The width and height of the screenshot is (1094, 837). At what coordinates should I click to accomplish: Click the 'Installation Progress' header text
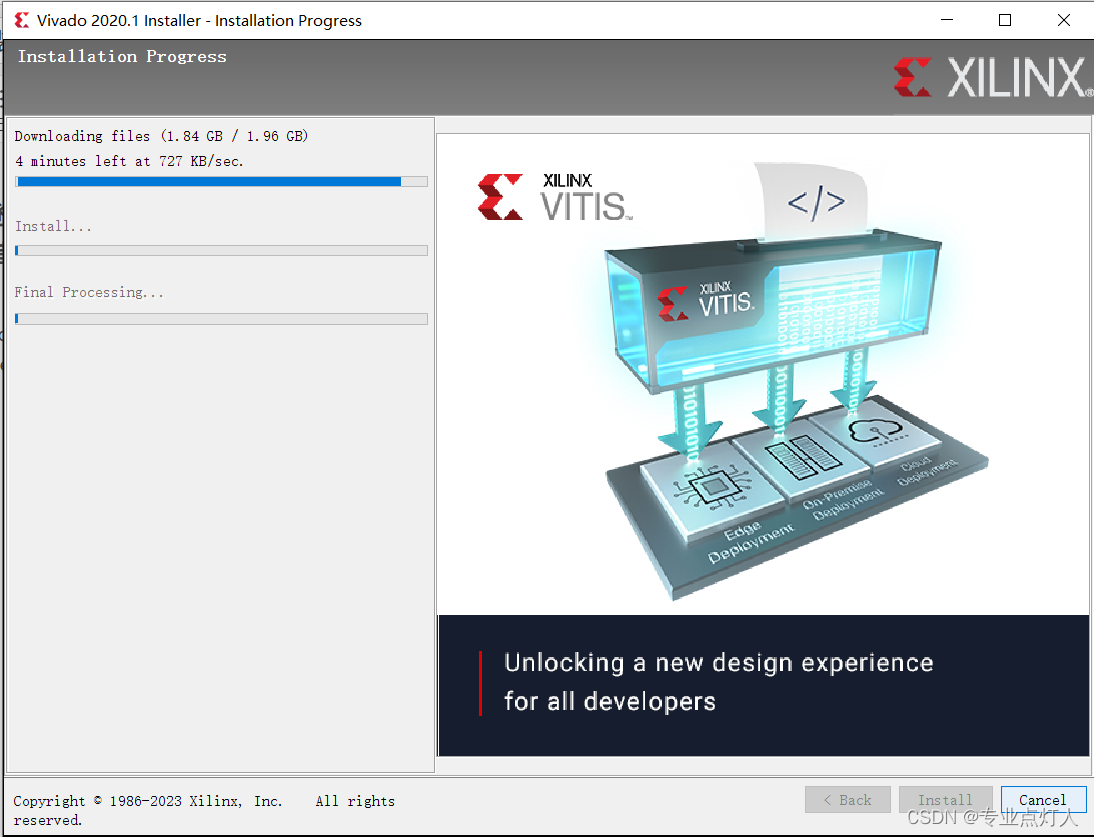coord(122,56)
